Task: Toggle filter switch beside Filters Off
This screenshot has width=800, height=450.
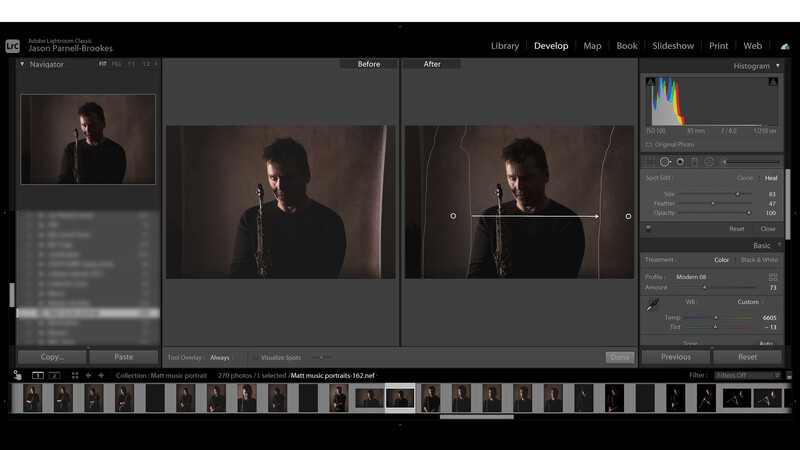Action: click(789, 376)
